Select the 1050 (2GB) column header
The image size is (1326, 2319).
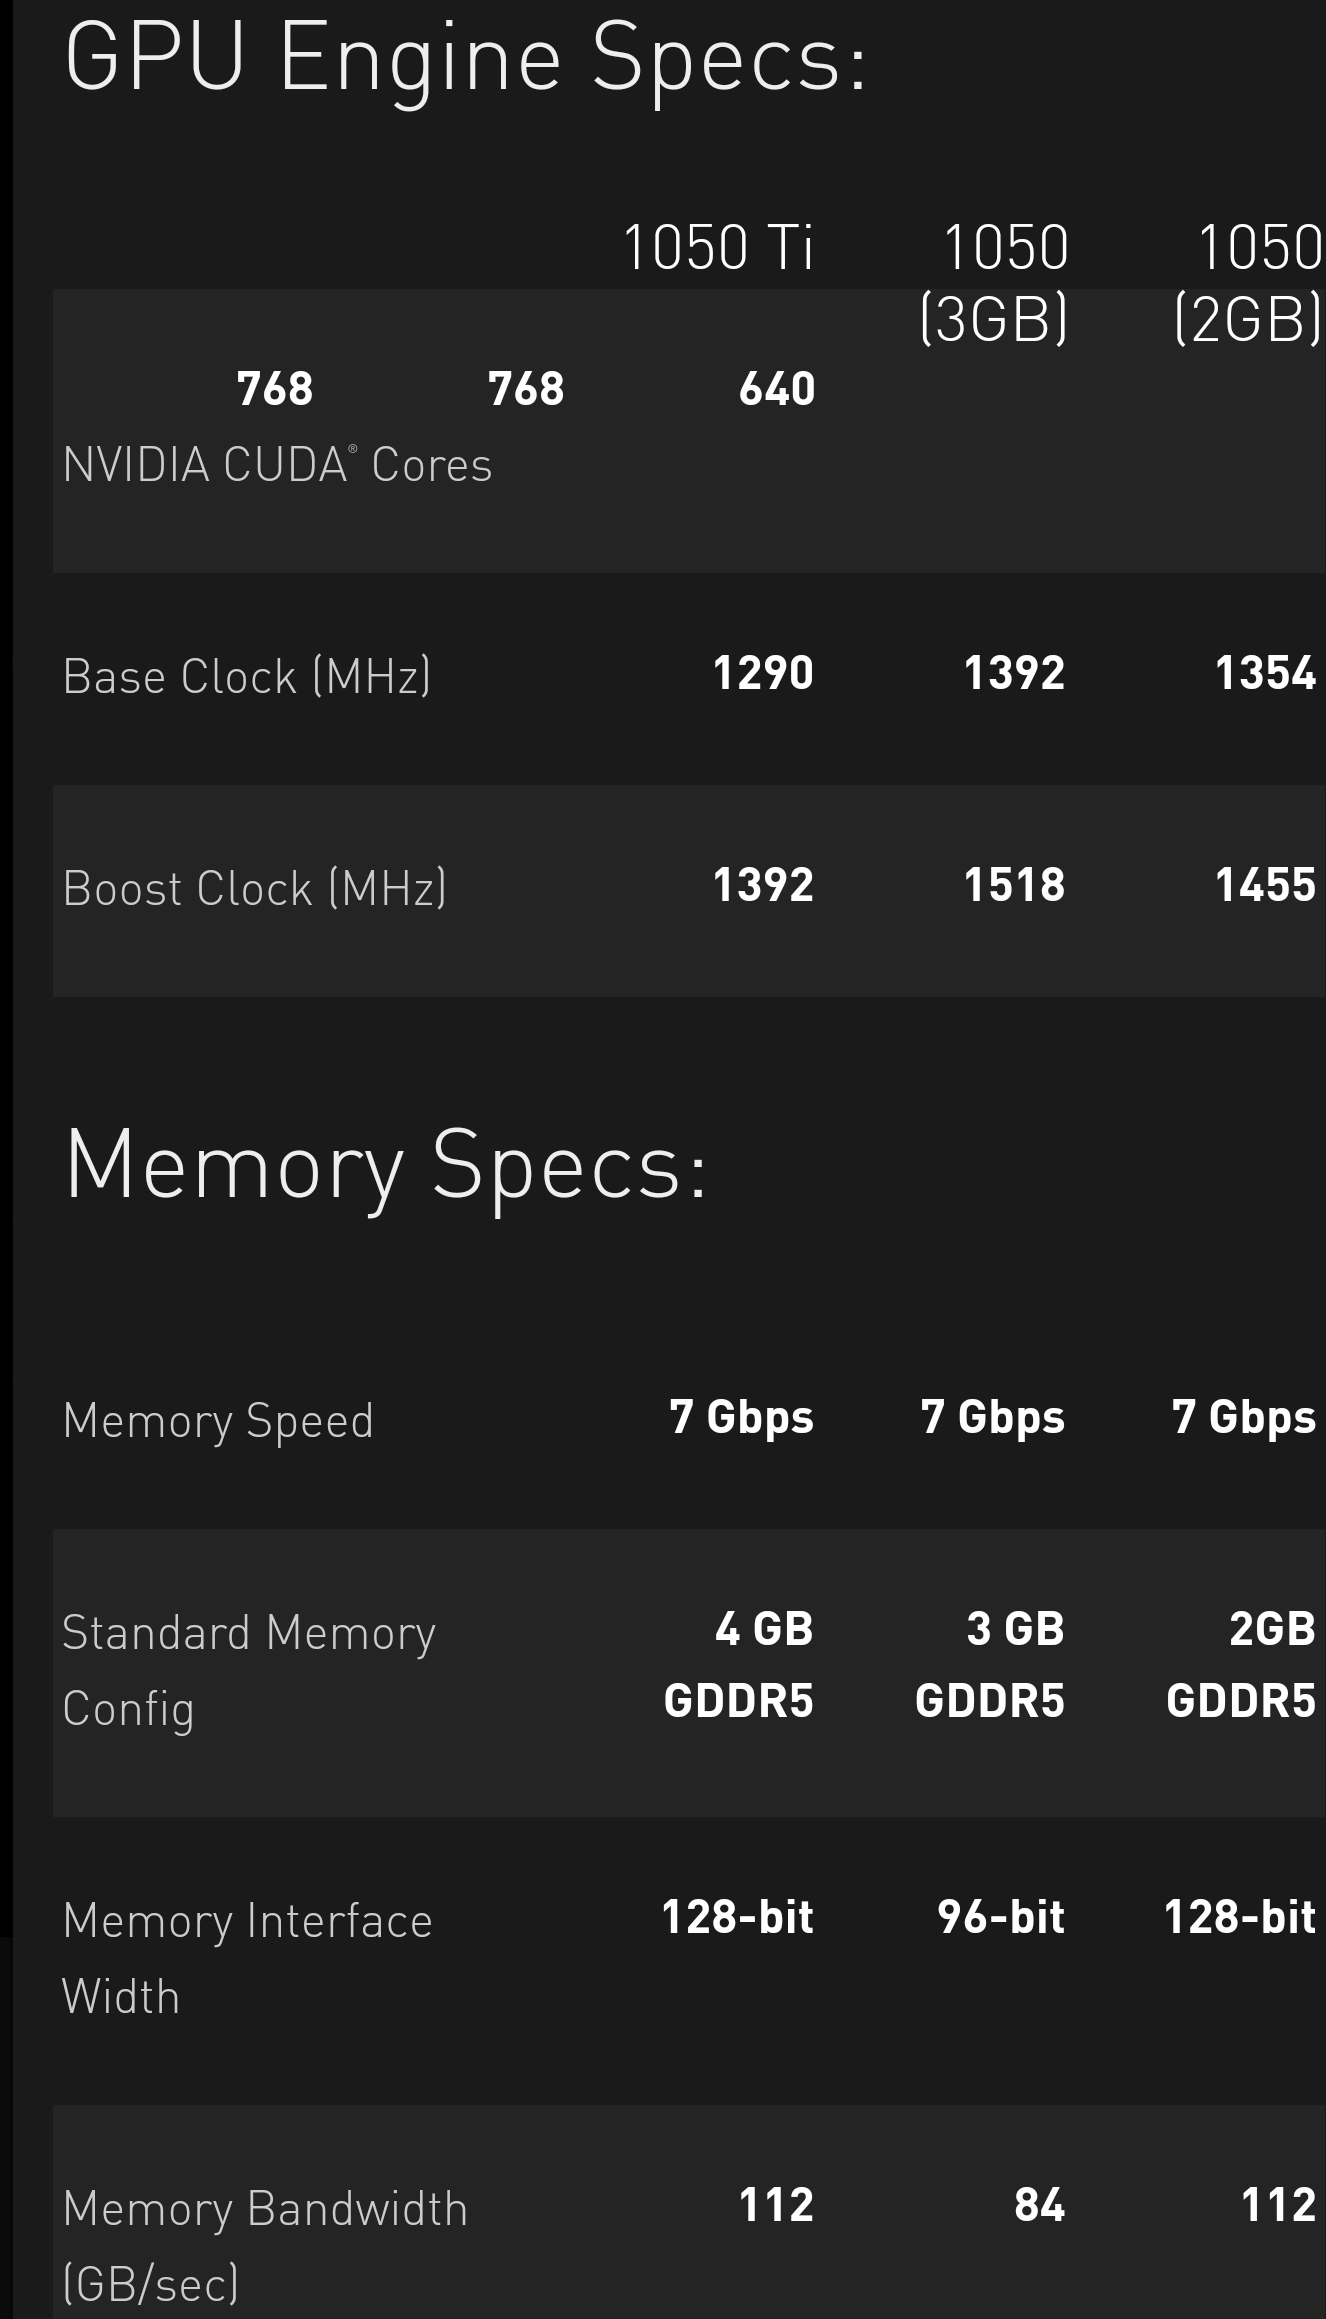[x=1249, y=283]
